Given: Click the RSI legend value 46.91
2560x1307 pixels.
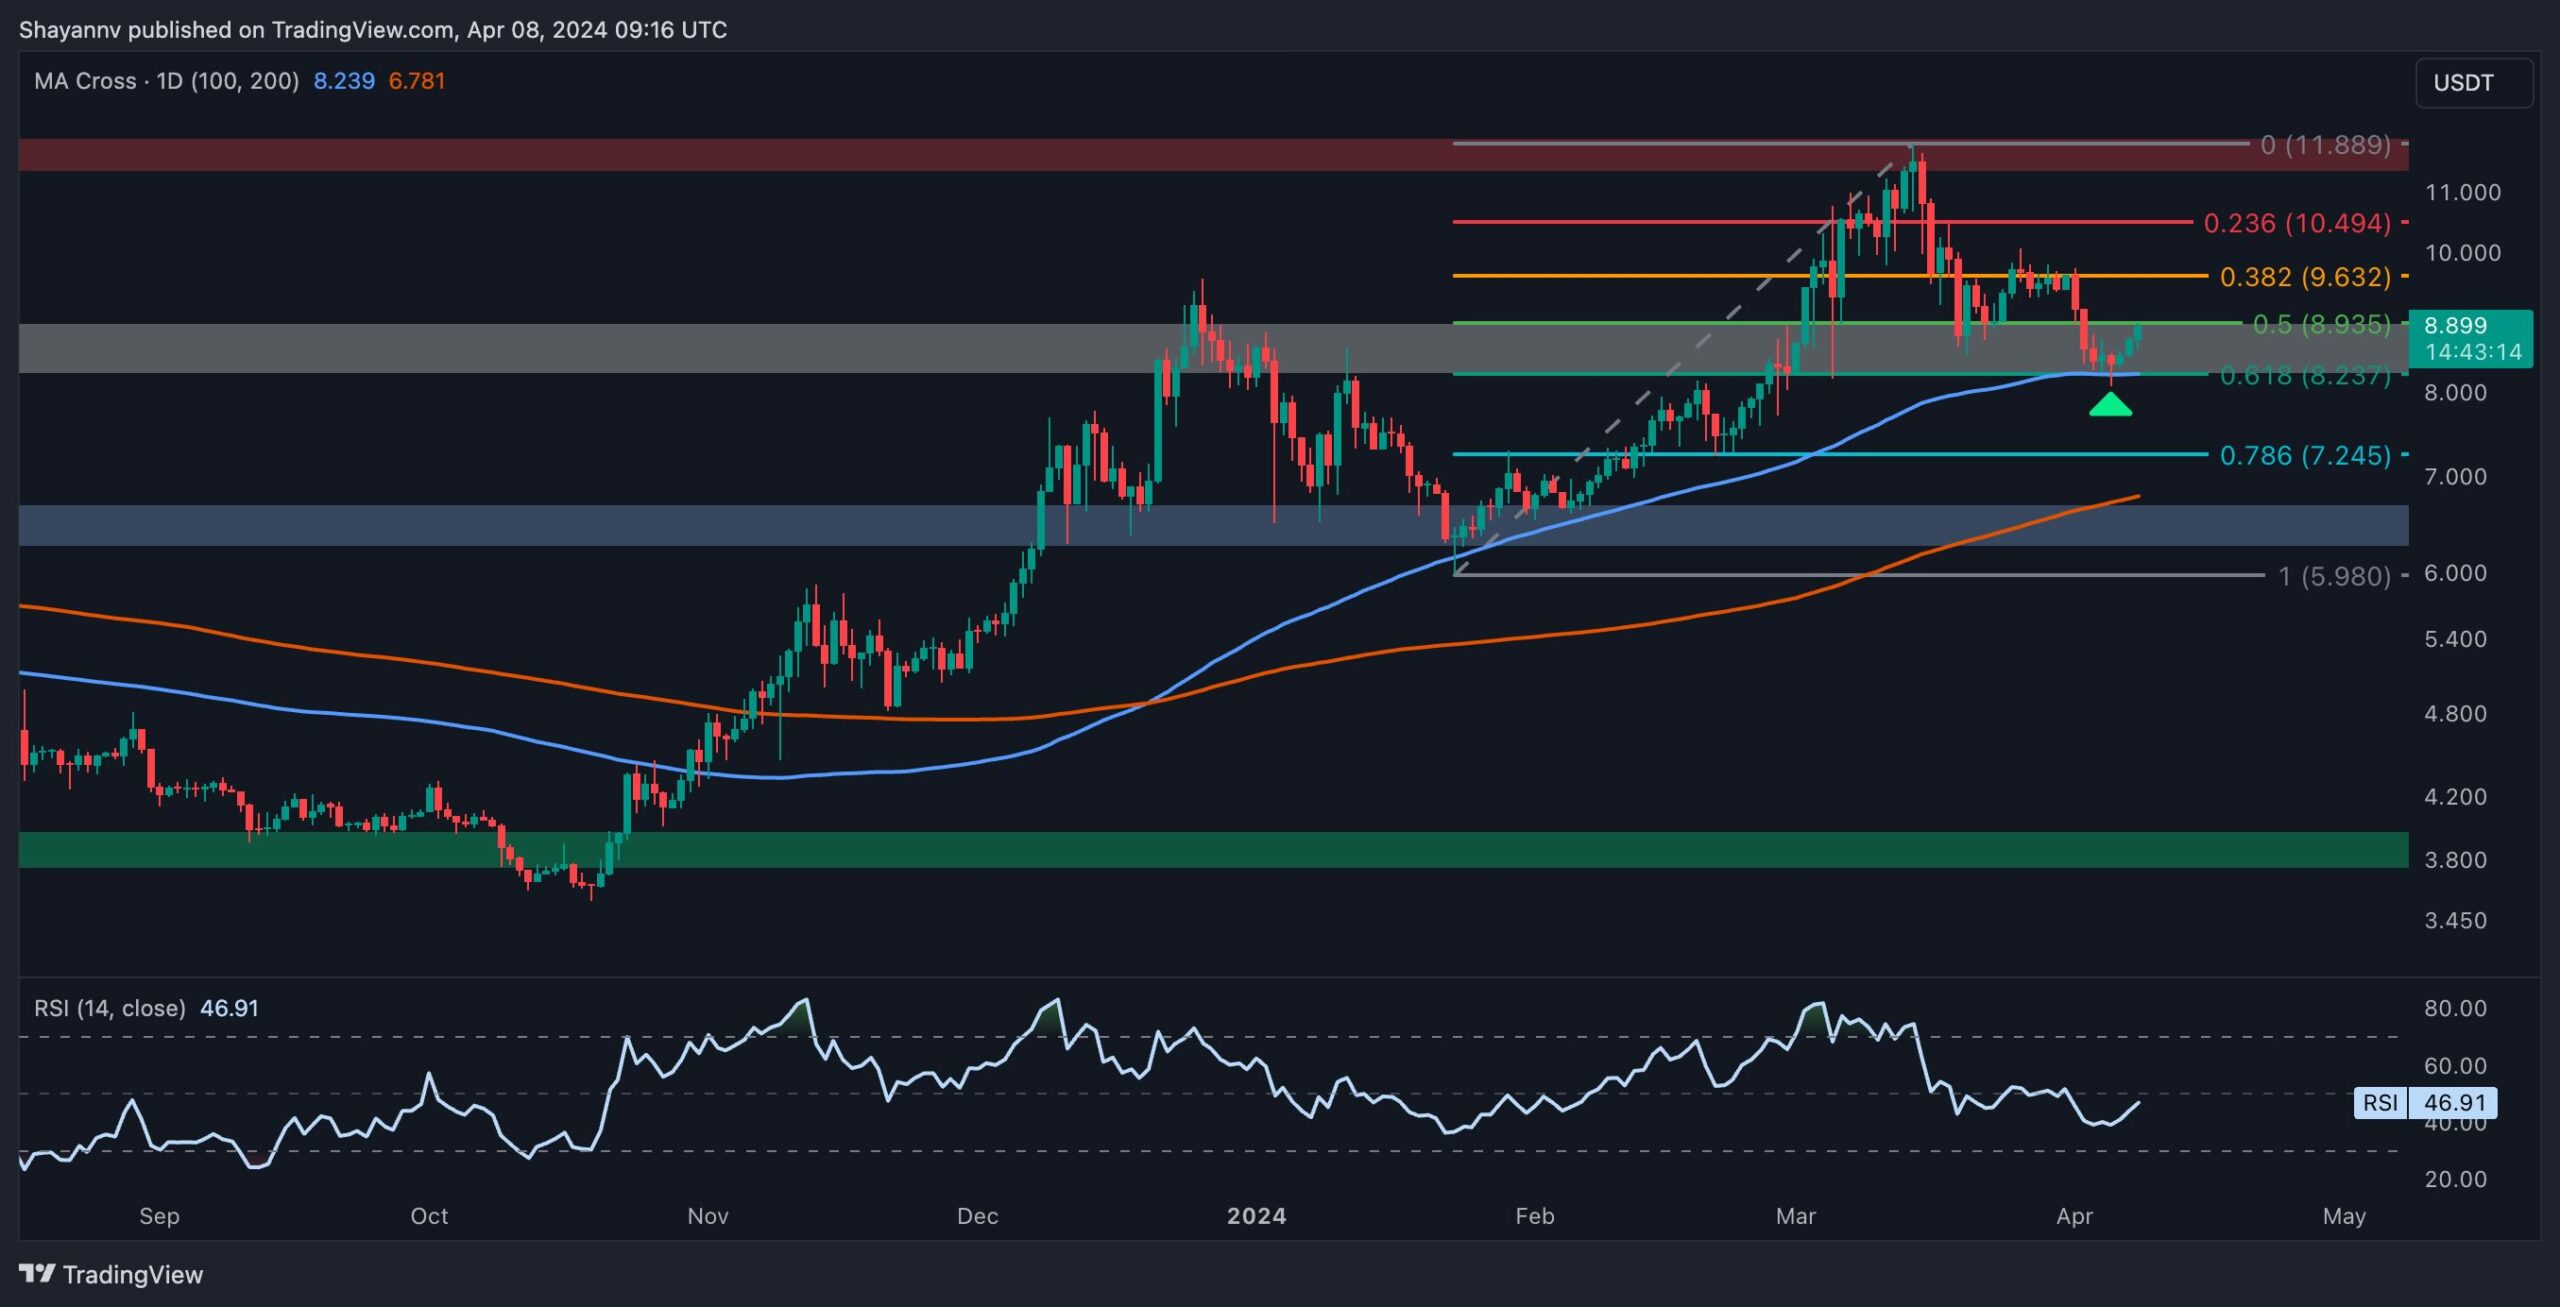Looking at the screenshot, I should pos(229,1008).
